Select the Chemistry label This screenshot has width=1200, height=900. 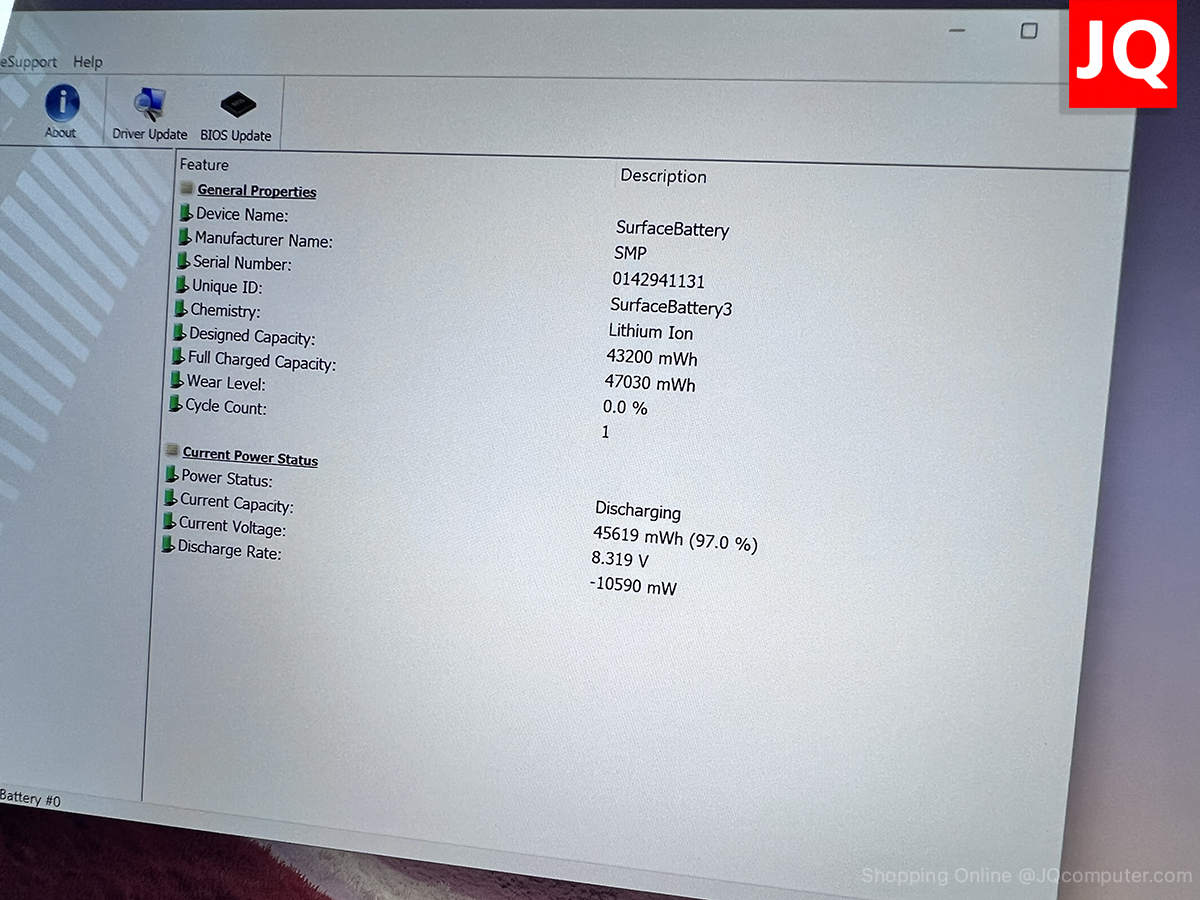[225, 311]
